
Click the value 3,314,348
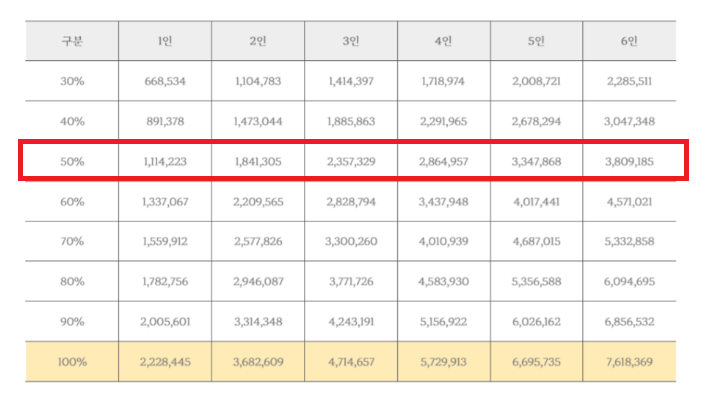[258, 322]
